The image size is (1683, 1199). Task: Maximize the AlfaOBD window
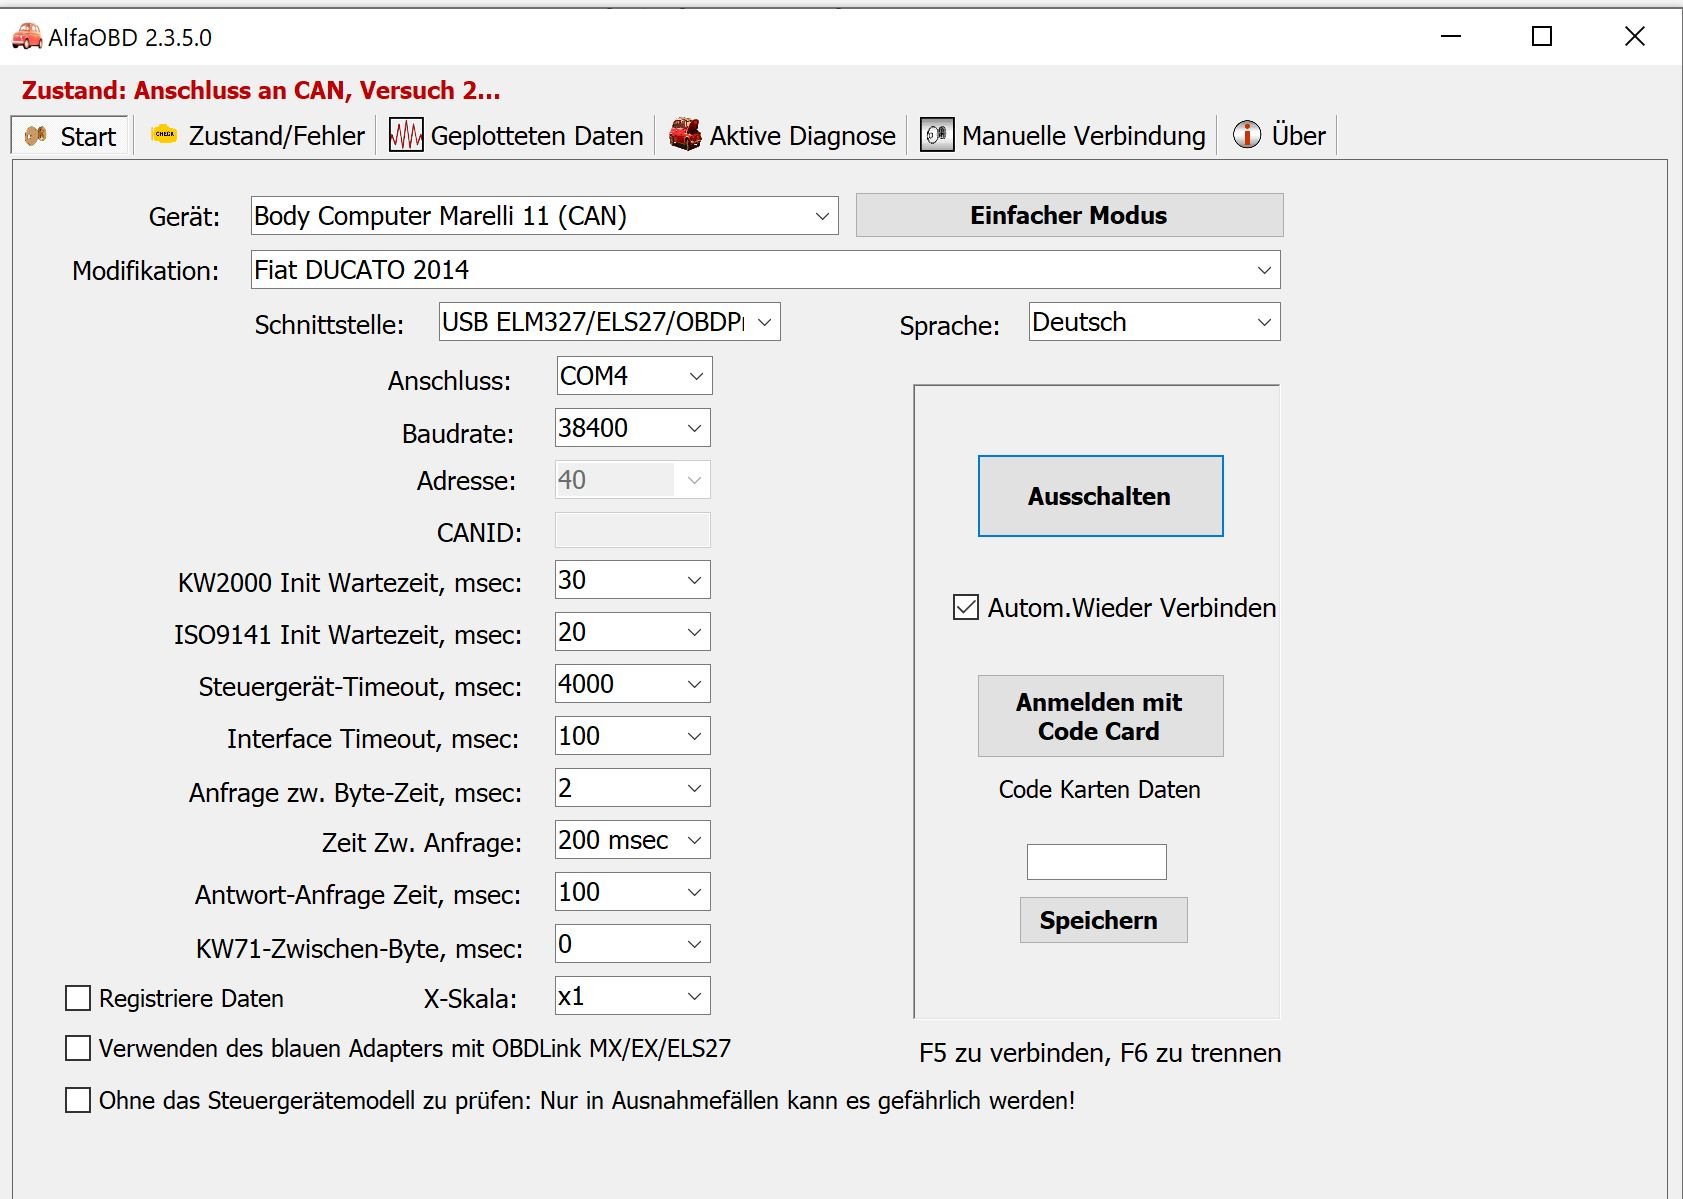1542,37
